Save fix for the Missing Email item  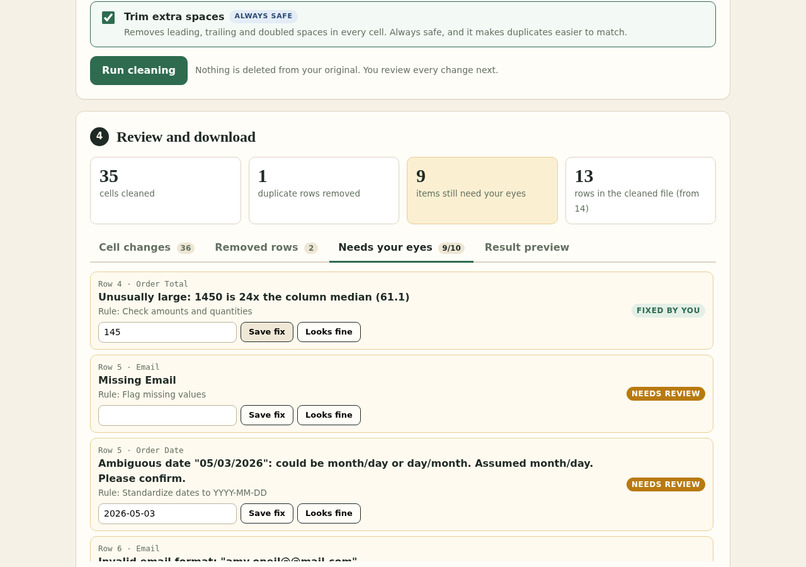(x=267, y=415)
